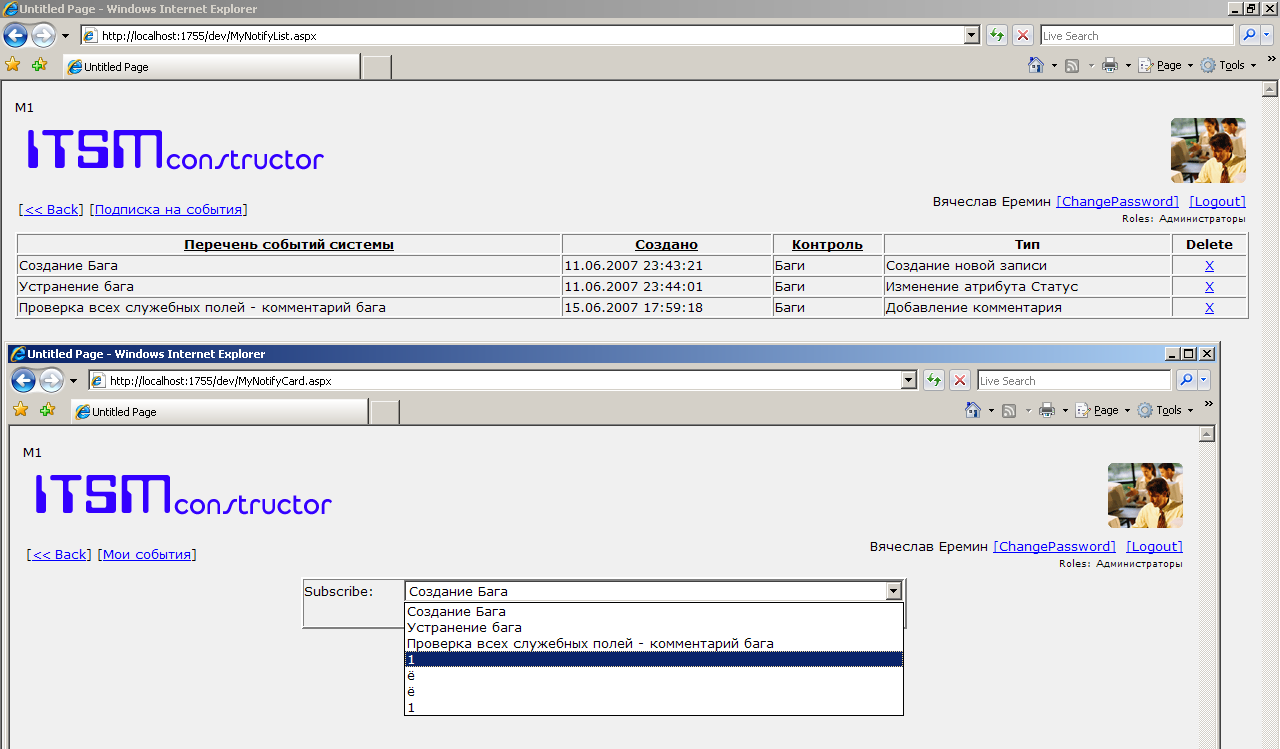Go back in the MyNotifyCard browser window
Viewport: 1280px width, 749px height.
[23, 380]
